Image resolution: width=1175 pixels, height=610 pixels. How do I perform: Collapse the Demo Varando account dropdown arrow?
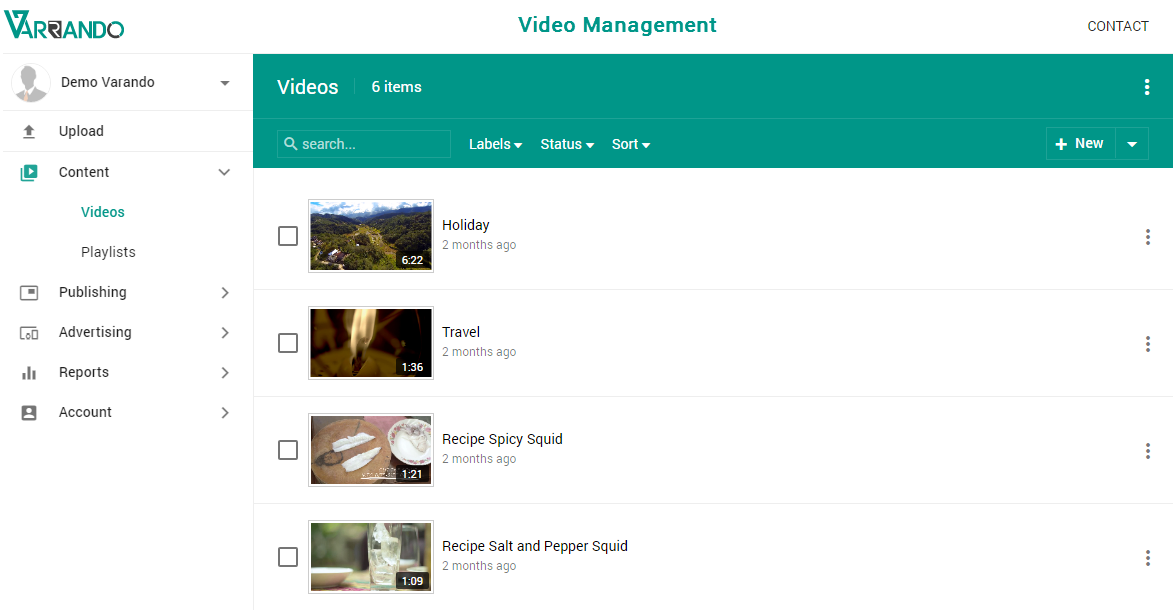pyautogui.click(x=224, y=83)
